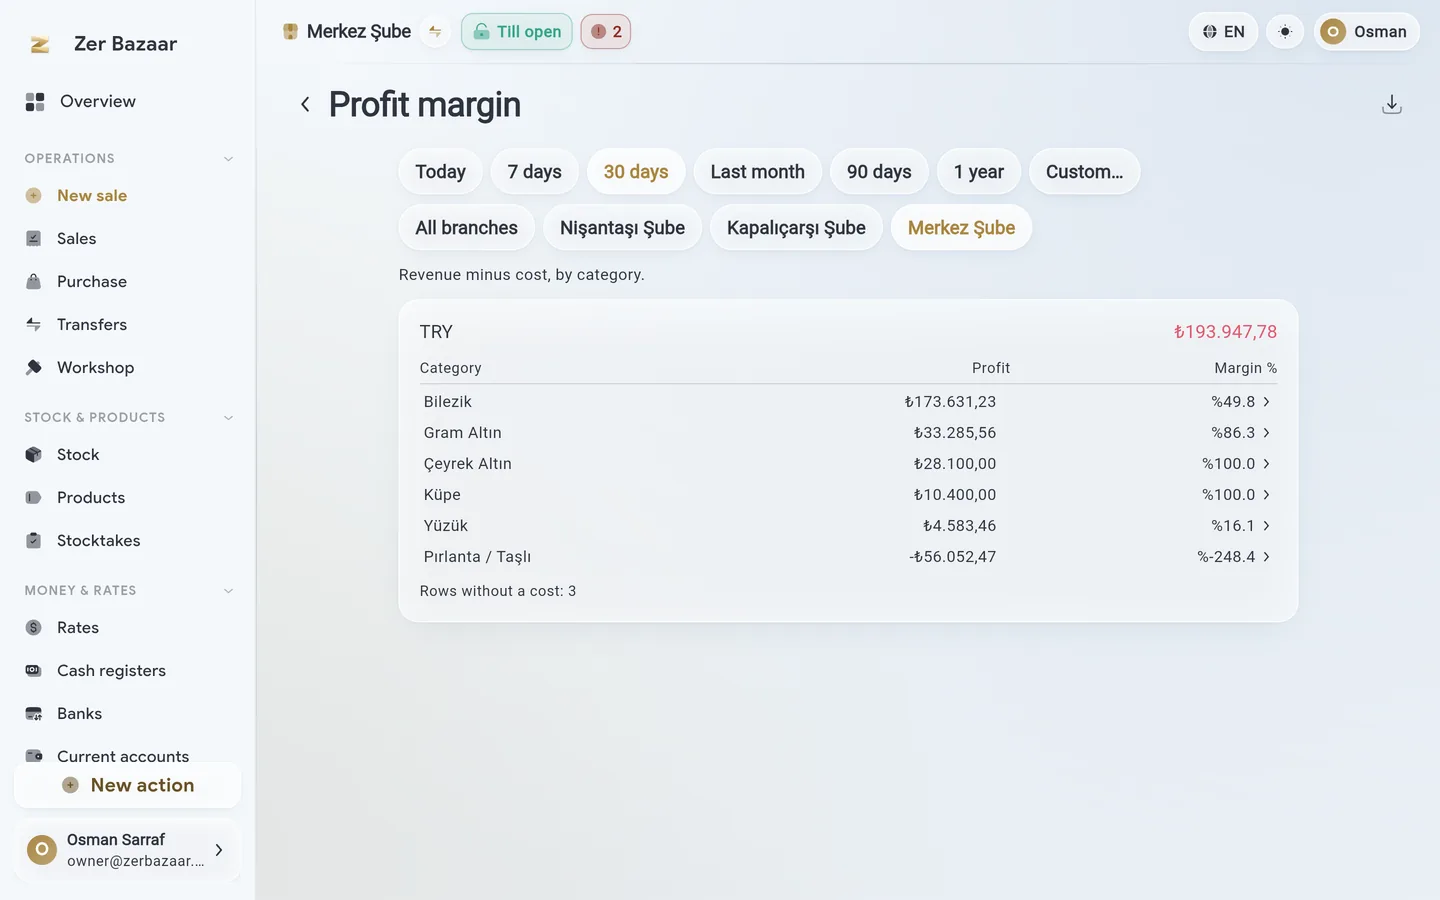Filter by Kapalıçarşı Şube branch
Screen dimensions: 1440x900
[797, 228]
